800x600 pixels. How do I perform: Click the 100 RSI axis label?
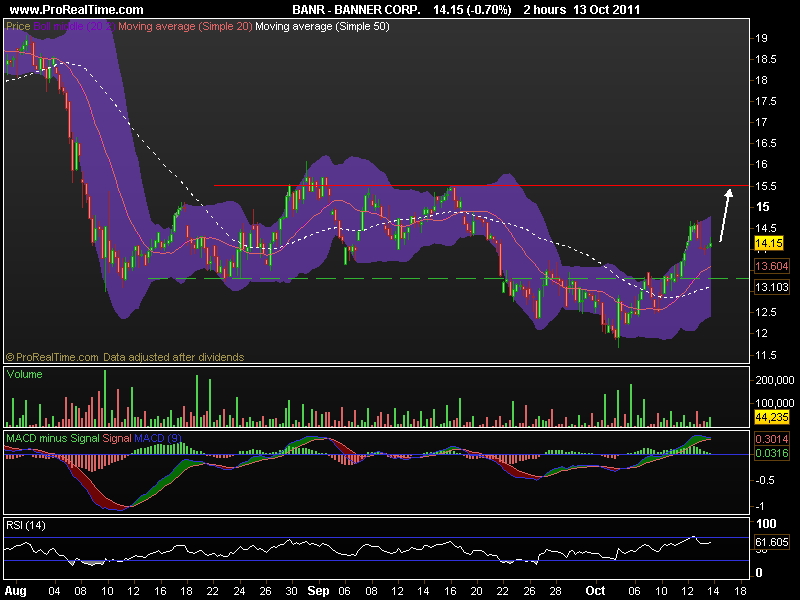pyautogui.click(x=766, y=523)
